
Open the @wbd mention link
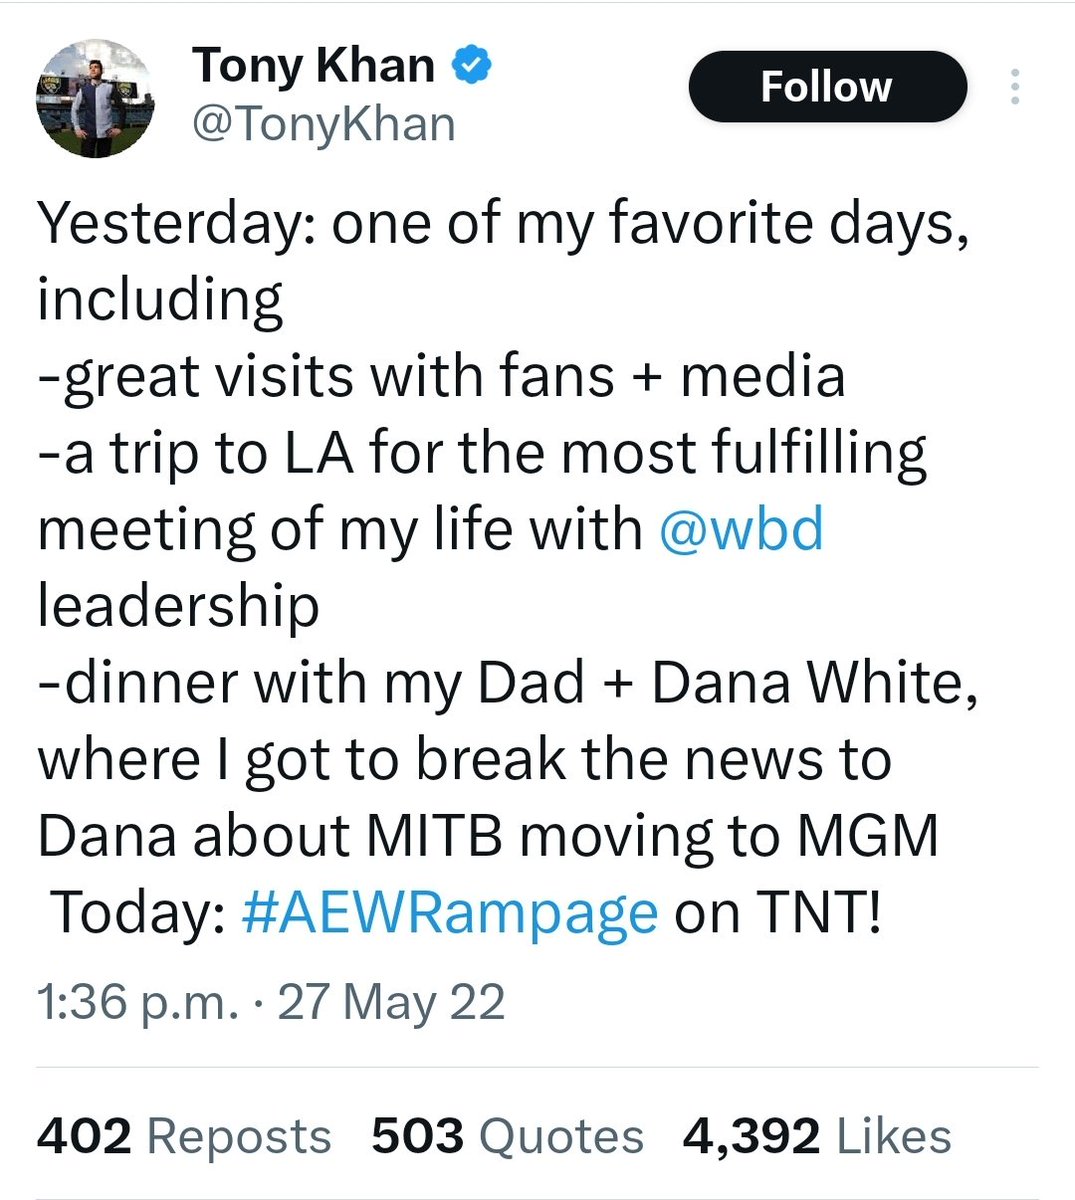[x=741, y=528]
